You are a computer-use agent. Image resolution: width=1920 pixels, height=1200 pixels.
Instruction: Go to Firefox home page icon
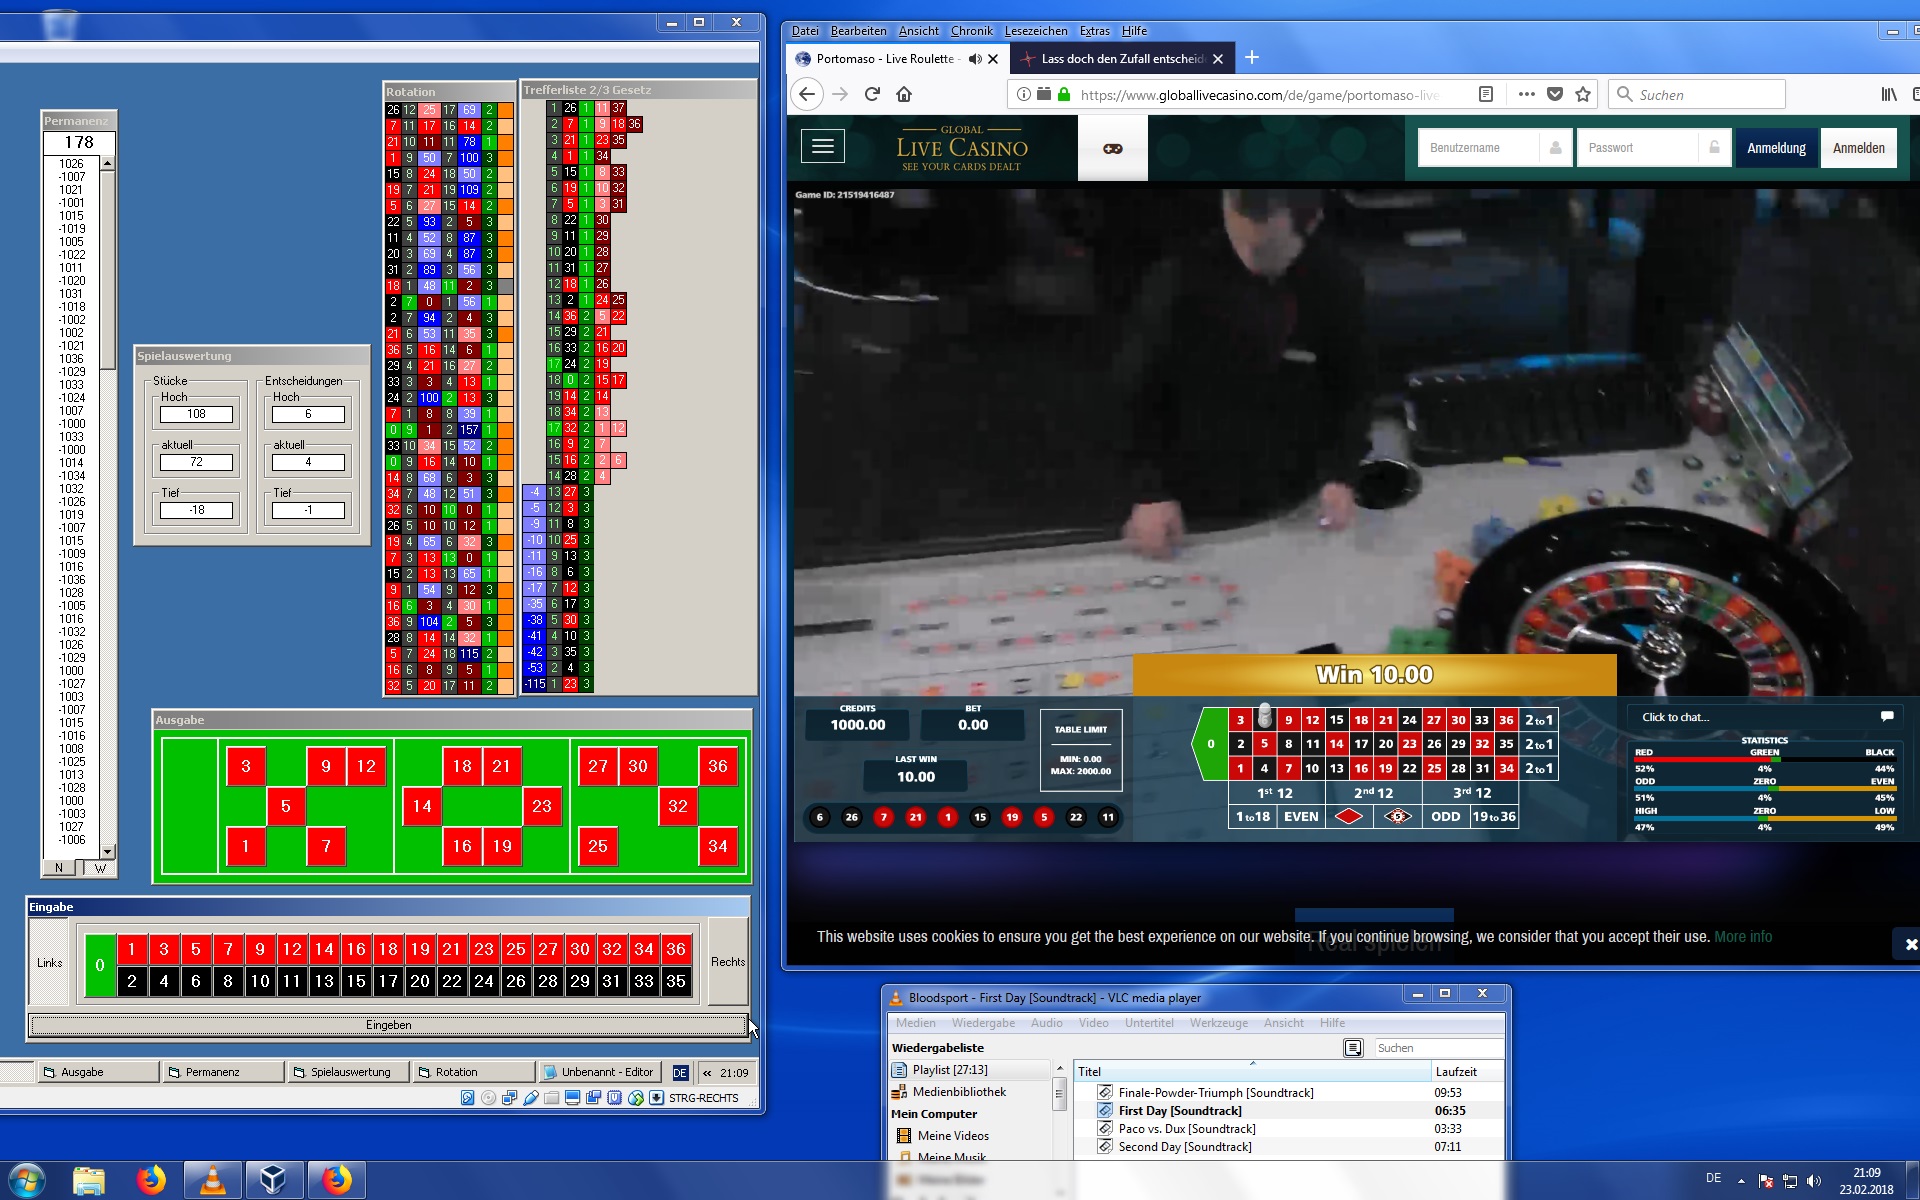tap(904, 94)
